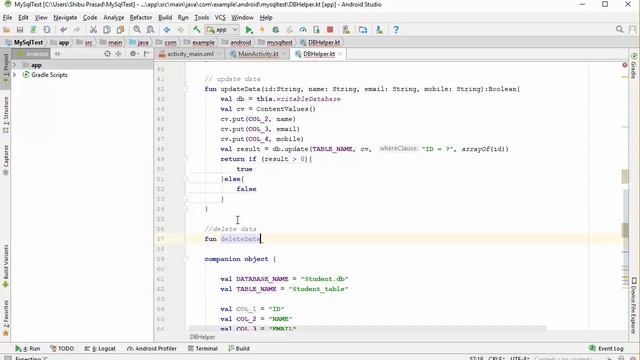The image size is (640, 360).
Task: Open Help with the question mark icon
Action: tap(396, 30)
